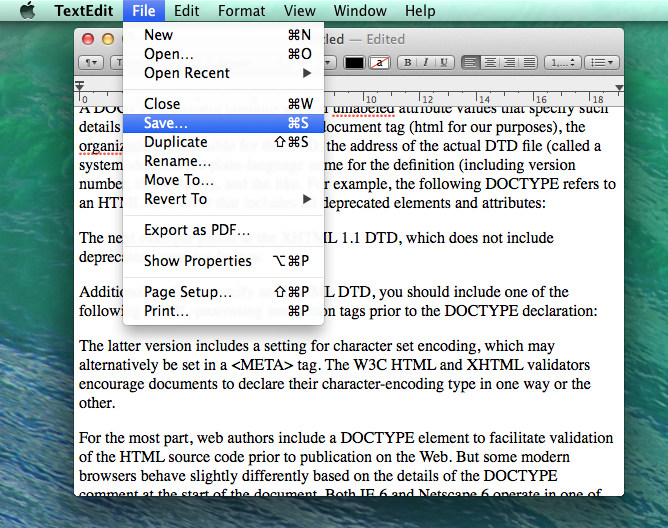The image size is (668, 528).
Task: Open the TextEdit application menu
Action: coord(84,10)
